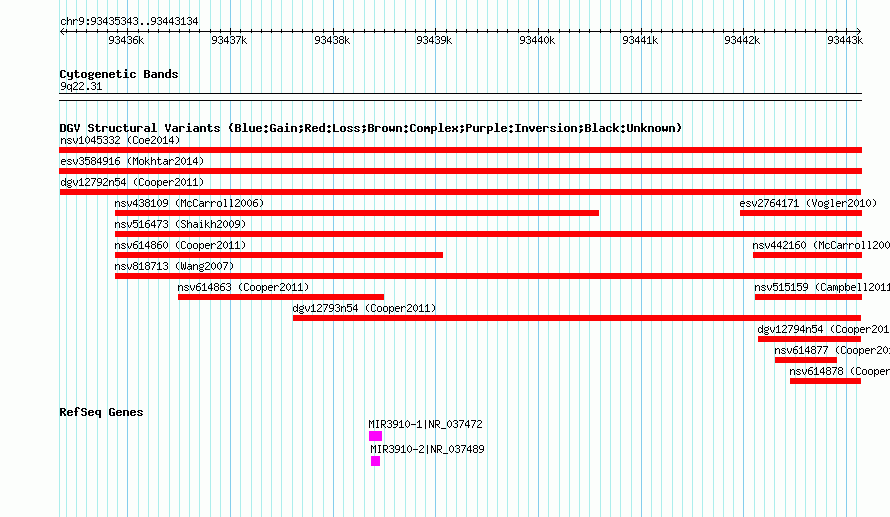
Task: Click the magenta MIR3910-2 gene box
Action: [375, 461]
